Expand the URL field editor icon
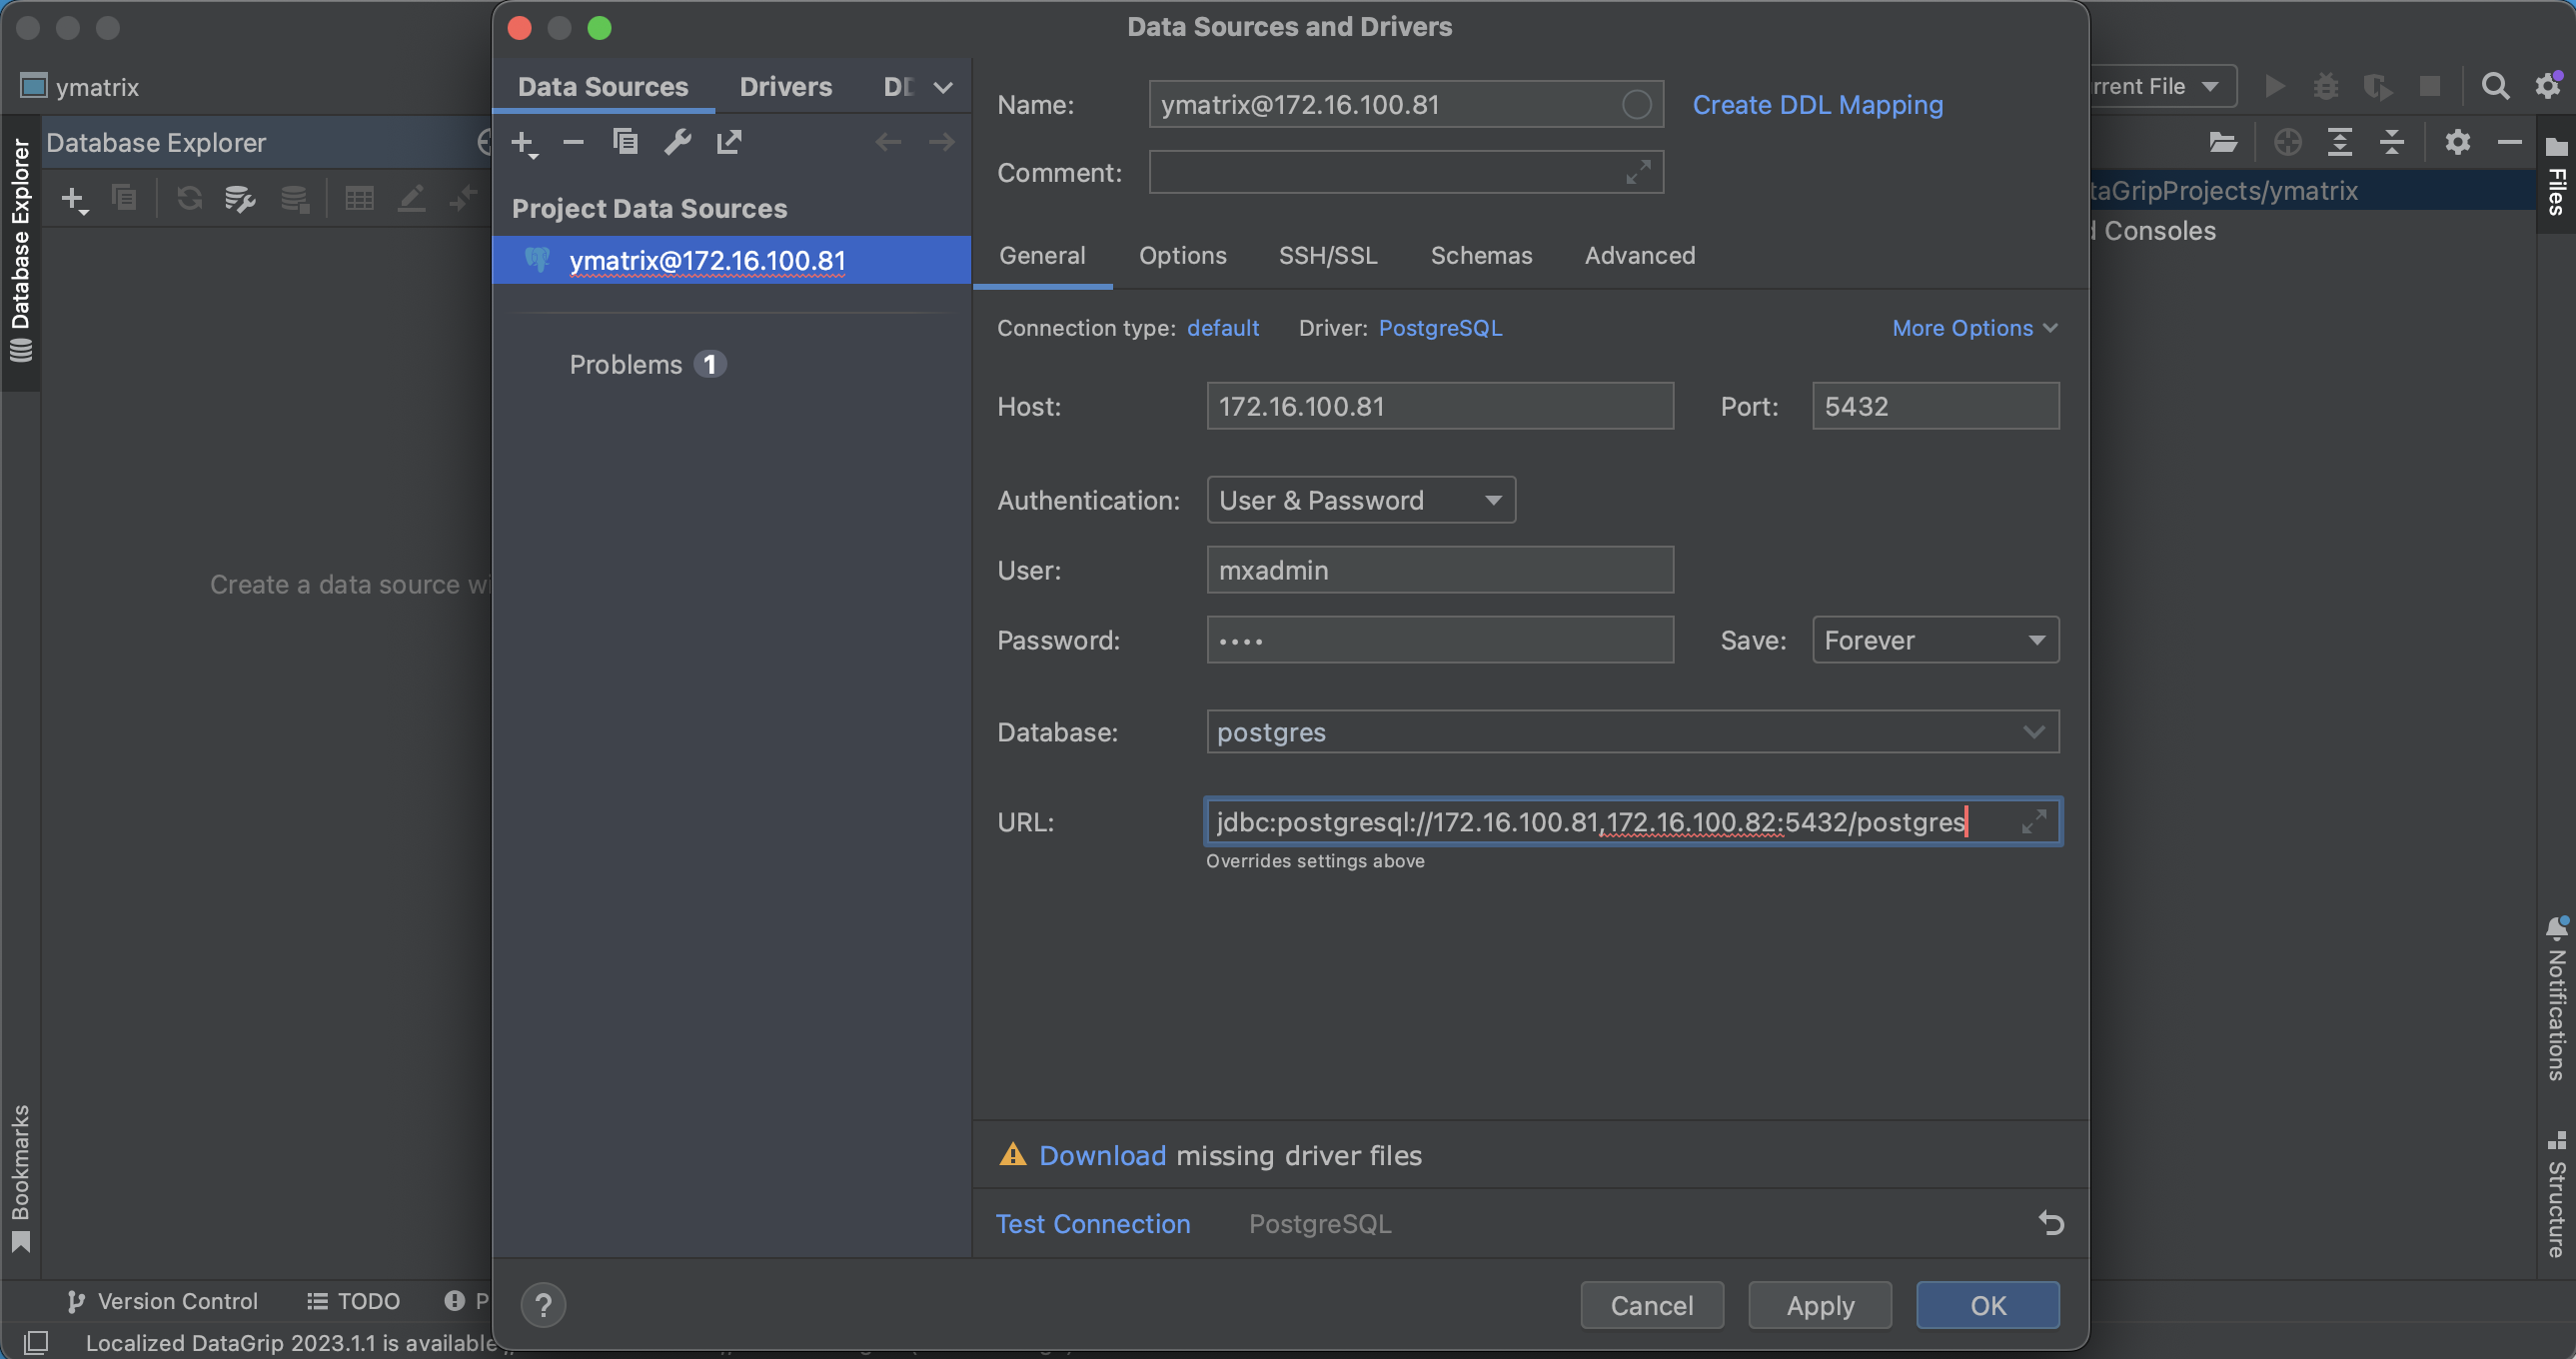2576x1359 pixels. tap(2033, 822)
